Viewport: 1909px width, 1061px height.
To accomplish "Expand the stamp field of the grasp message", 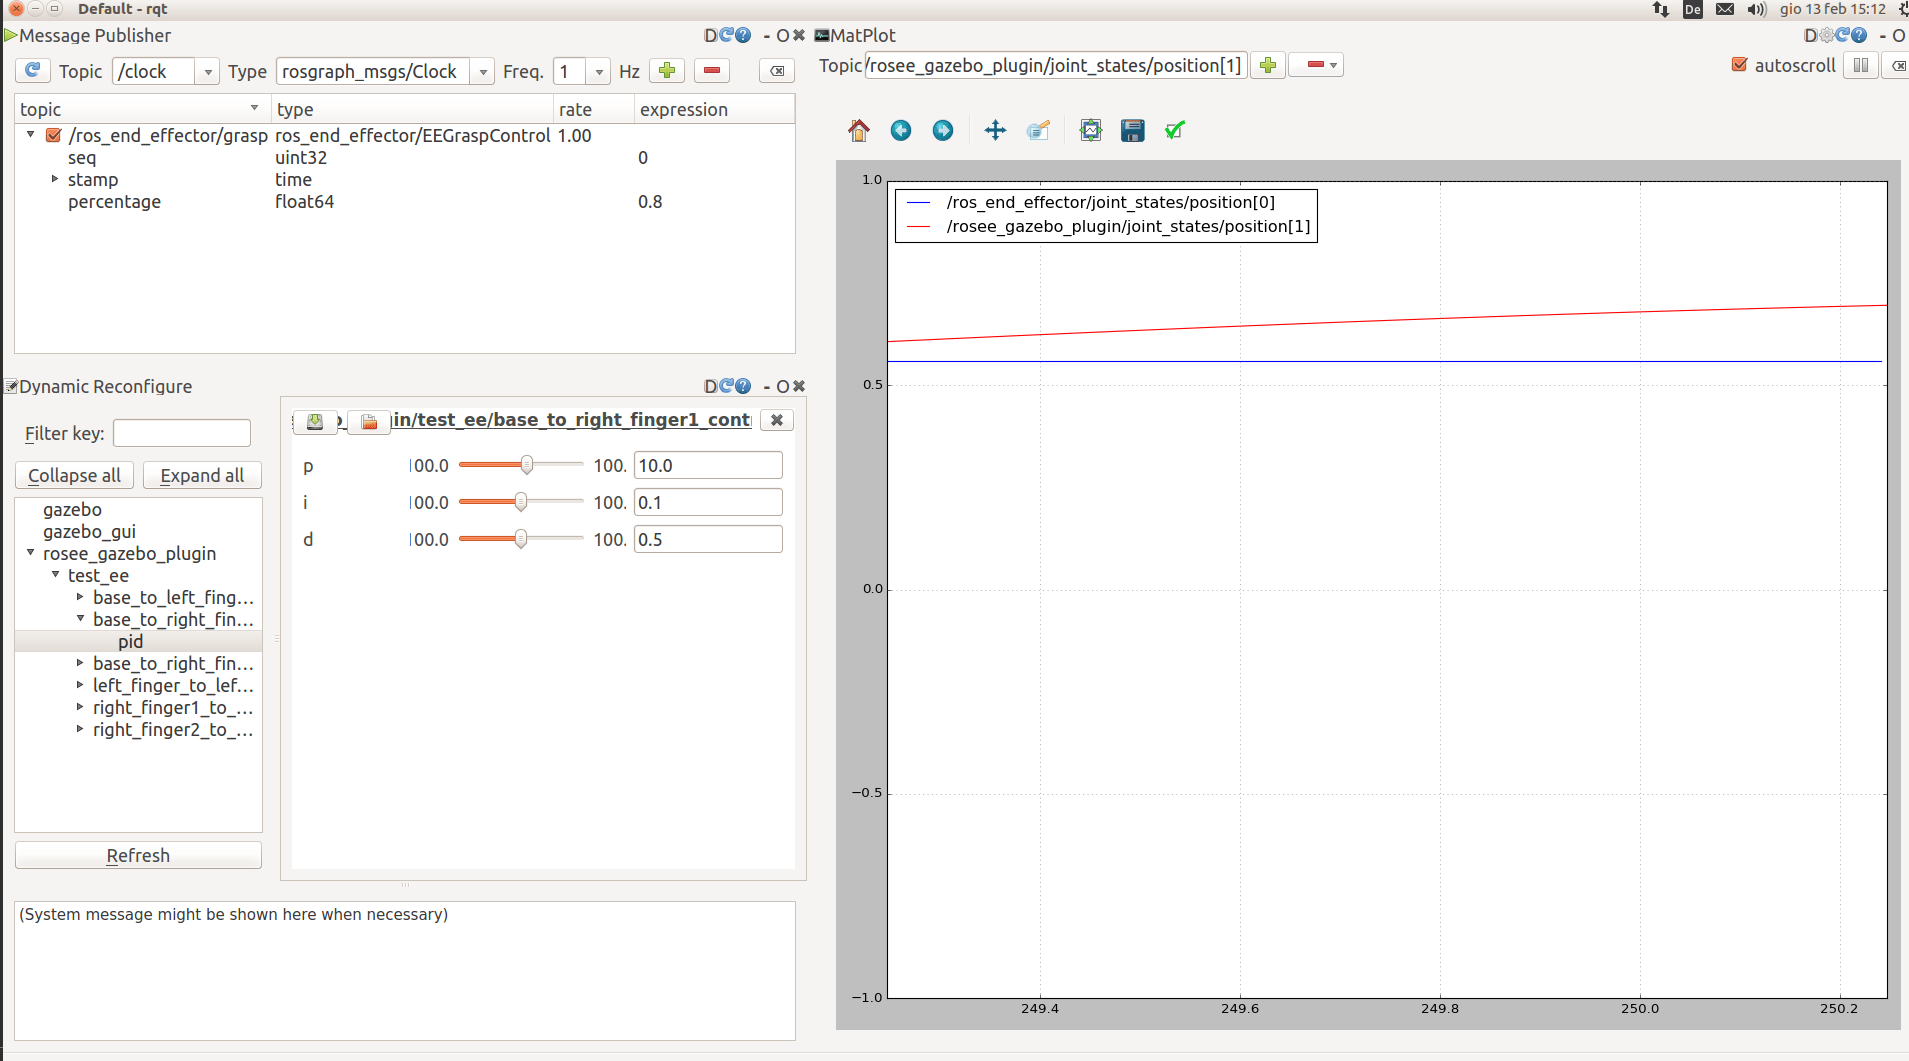I will click(x=54, y=180).
